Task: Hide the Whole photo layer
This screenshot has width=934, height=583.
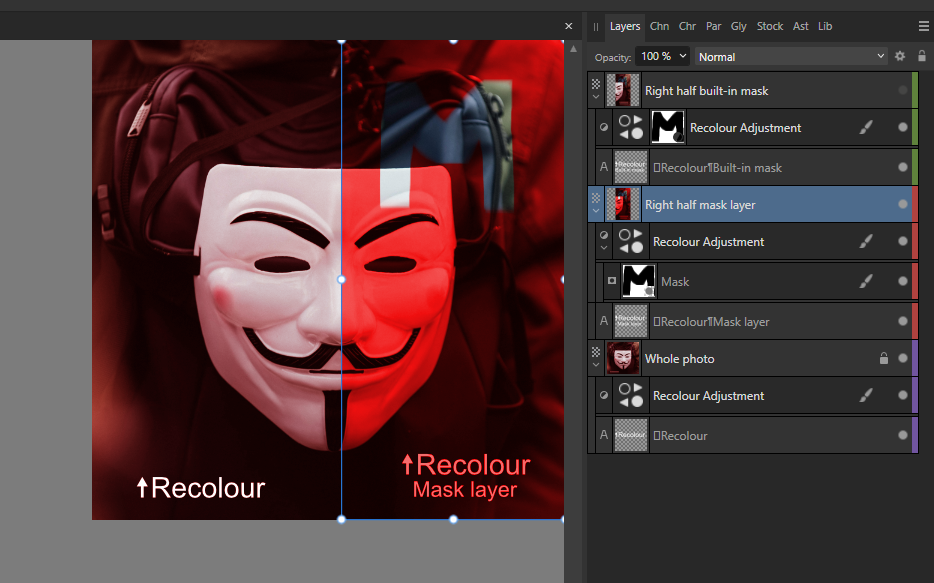Action: [x=902, y=358]
